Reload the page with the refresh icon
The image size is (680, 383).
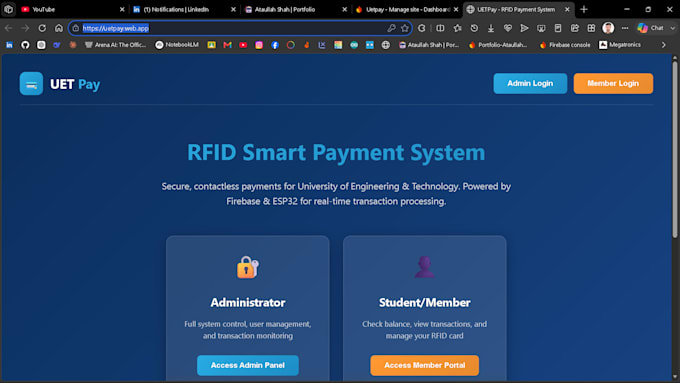42,28
